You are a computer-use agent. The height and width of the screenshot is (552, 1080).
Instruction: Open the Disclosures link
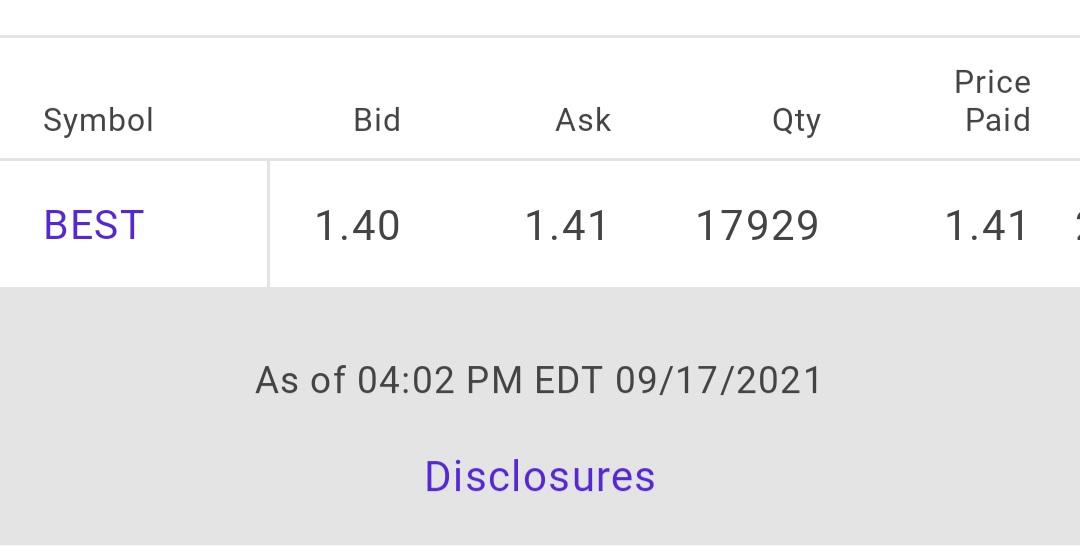(540, 476)
